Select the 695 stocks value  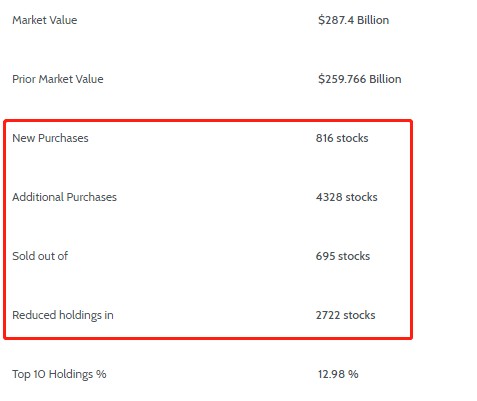[x=343, y=256]
